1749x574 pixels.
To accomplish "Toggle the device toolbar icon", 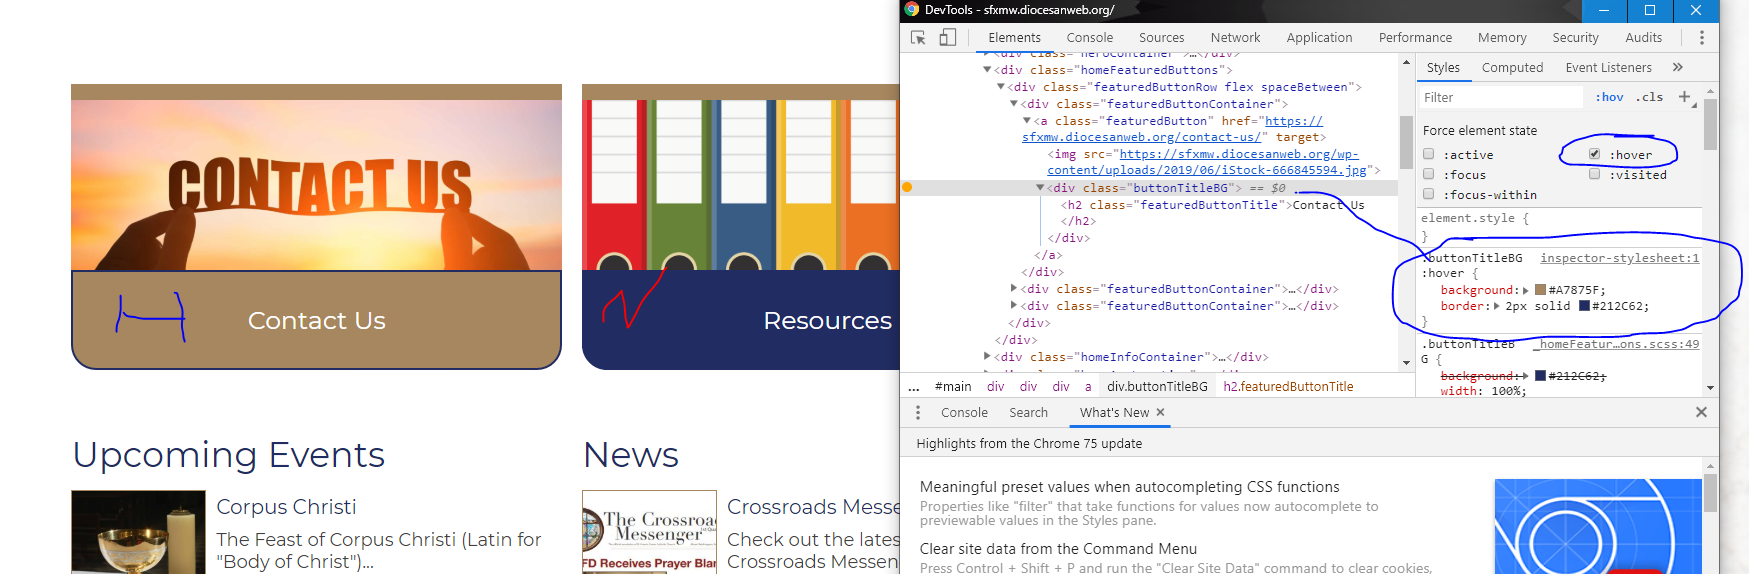I will point(947,38).
